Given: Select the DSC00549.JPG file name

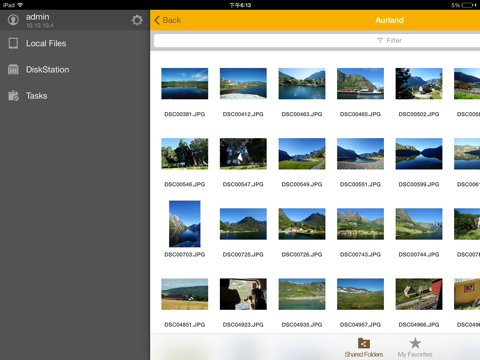Looking at the screenshot, I should (x=302, y=184).
